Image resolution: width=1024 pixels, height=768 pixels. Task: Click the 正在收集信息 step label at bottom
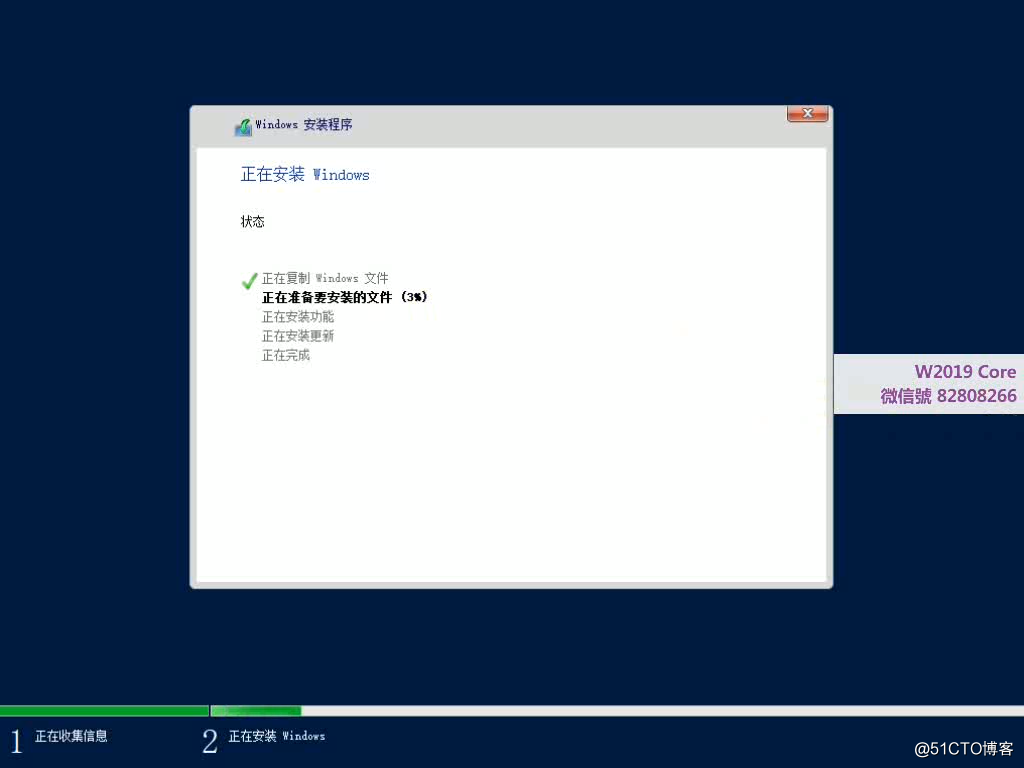(71, 736)
